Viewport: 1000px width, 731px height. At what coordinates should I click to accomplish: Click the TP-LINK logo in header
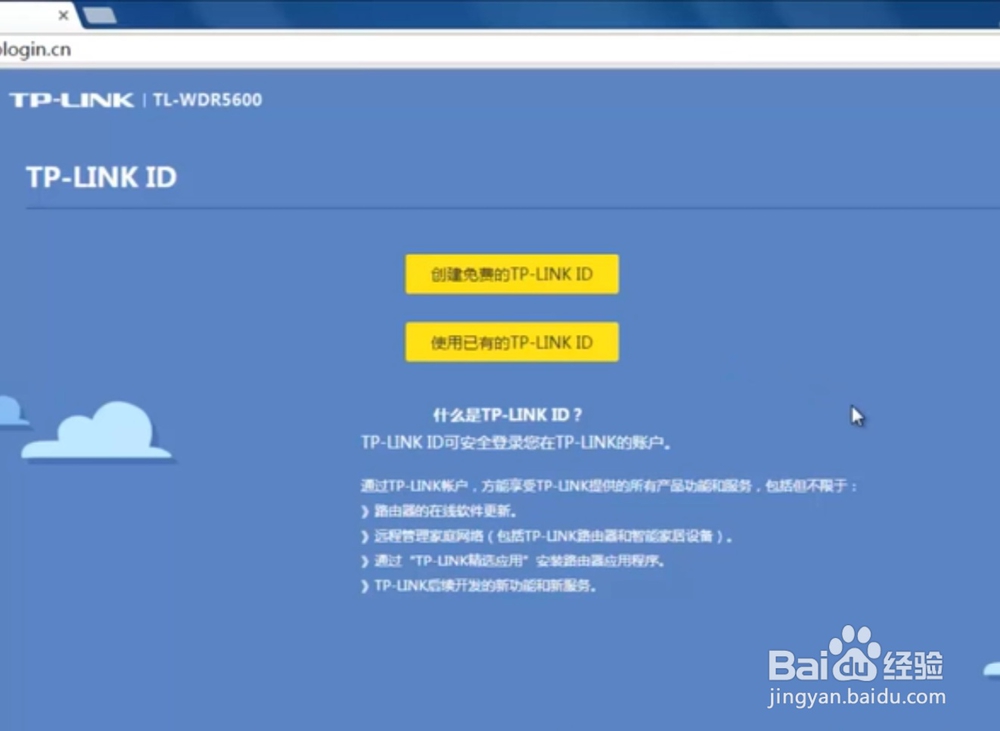[x=71, y=100]
